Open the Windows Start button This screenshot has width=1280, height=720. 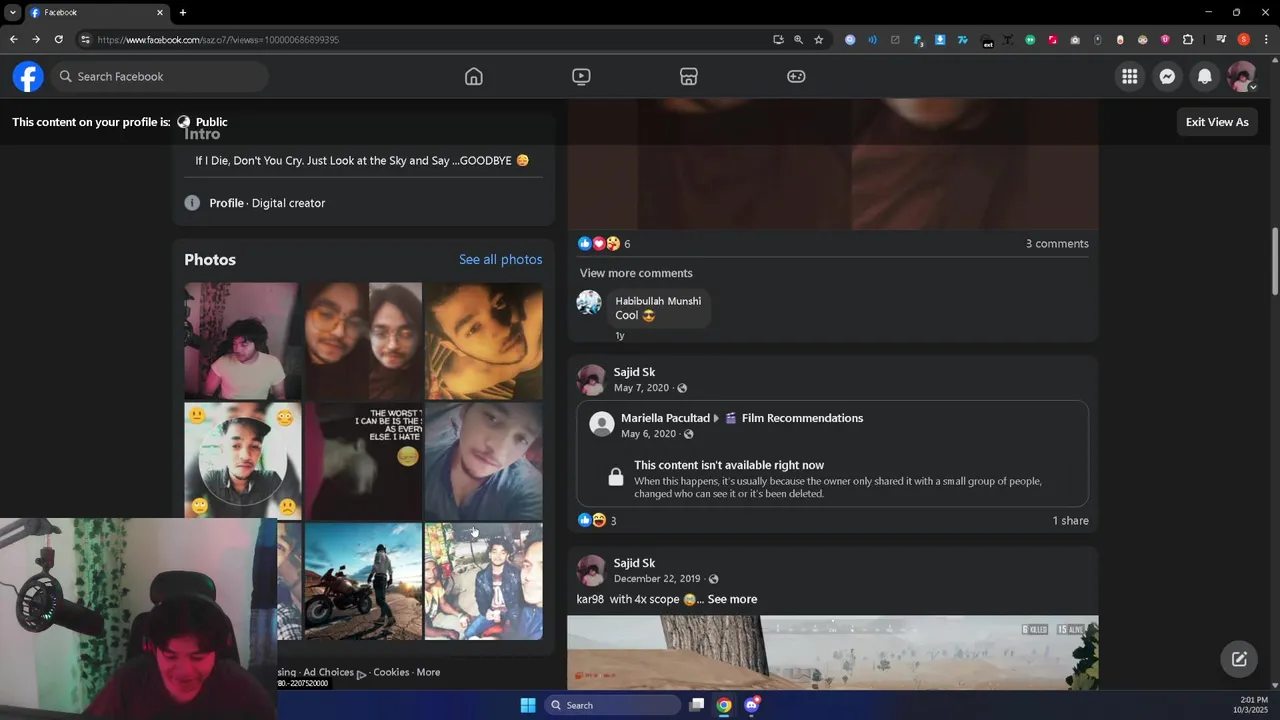(x=528, y=705)
